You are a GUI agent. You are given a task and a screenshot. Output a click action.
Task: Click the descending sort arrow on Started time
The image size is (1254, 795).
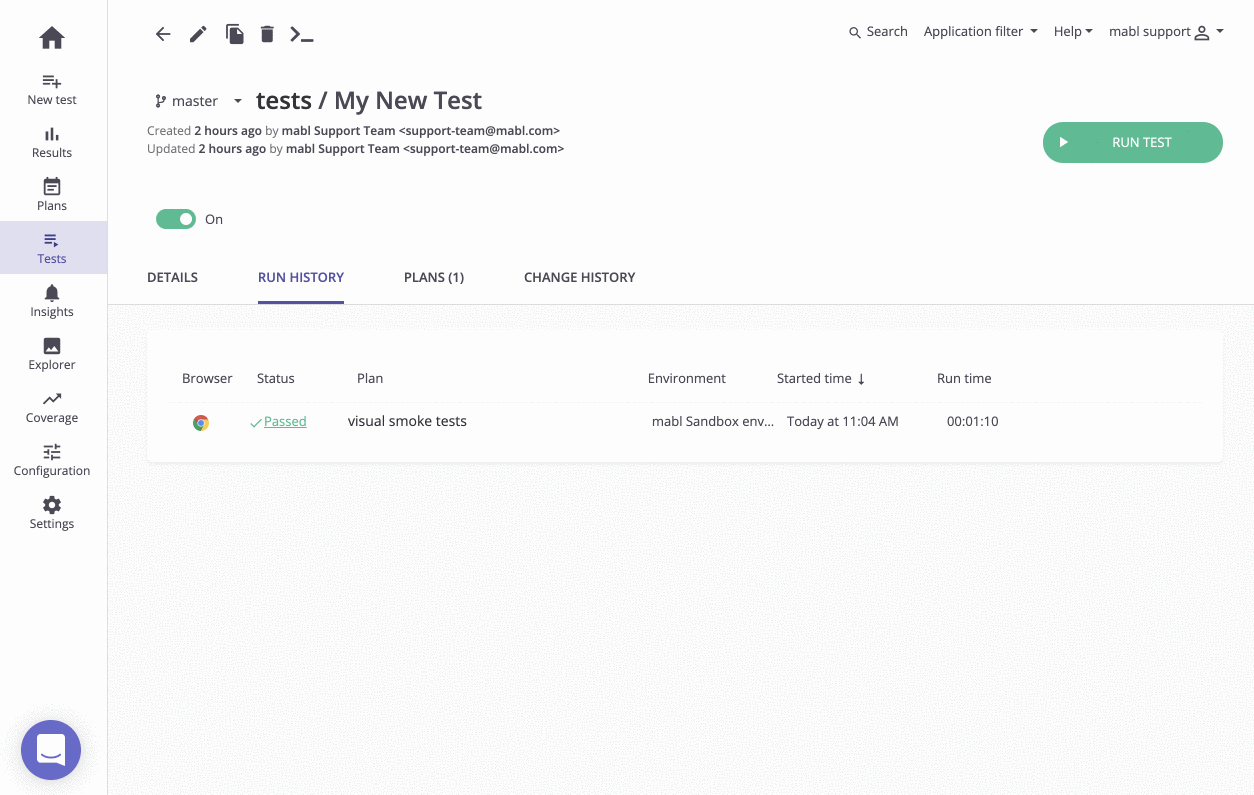tap(861, 379)
